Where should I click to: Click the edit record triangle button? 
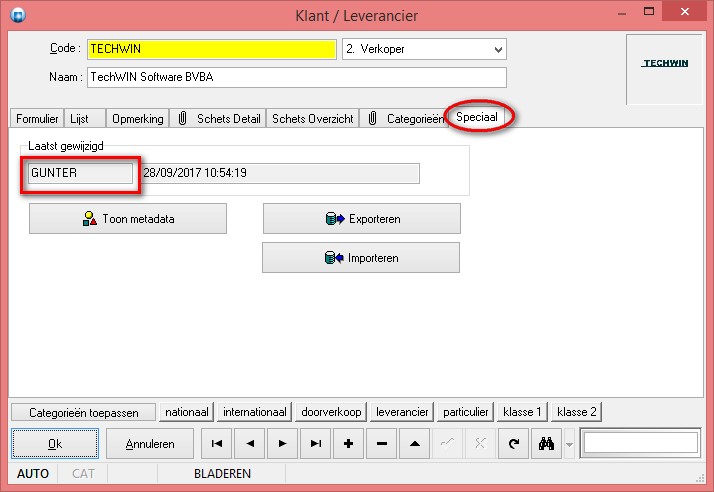(414, 443)
